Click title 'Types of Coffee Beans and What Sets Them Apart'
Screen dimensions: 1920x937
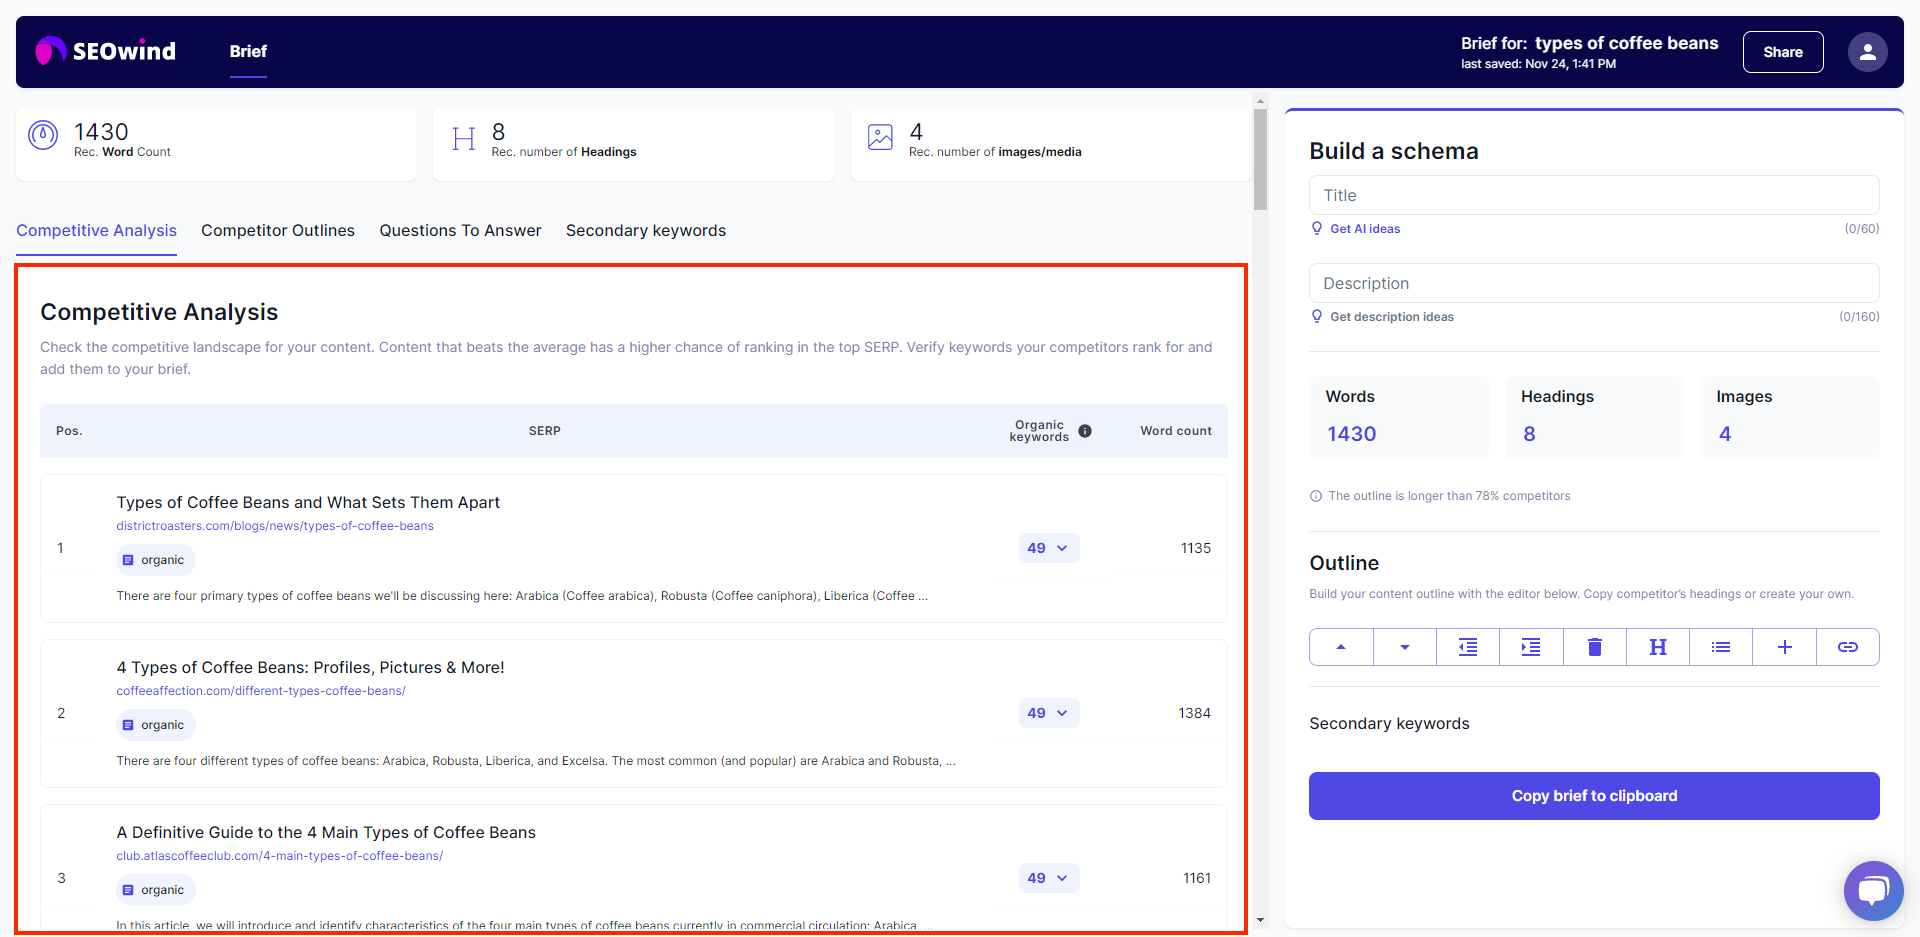pyautogui.click(x=308, y=502)
